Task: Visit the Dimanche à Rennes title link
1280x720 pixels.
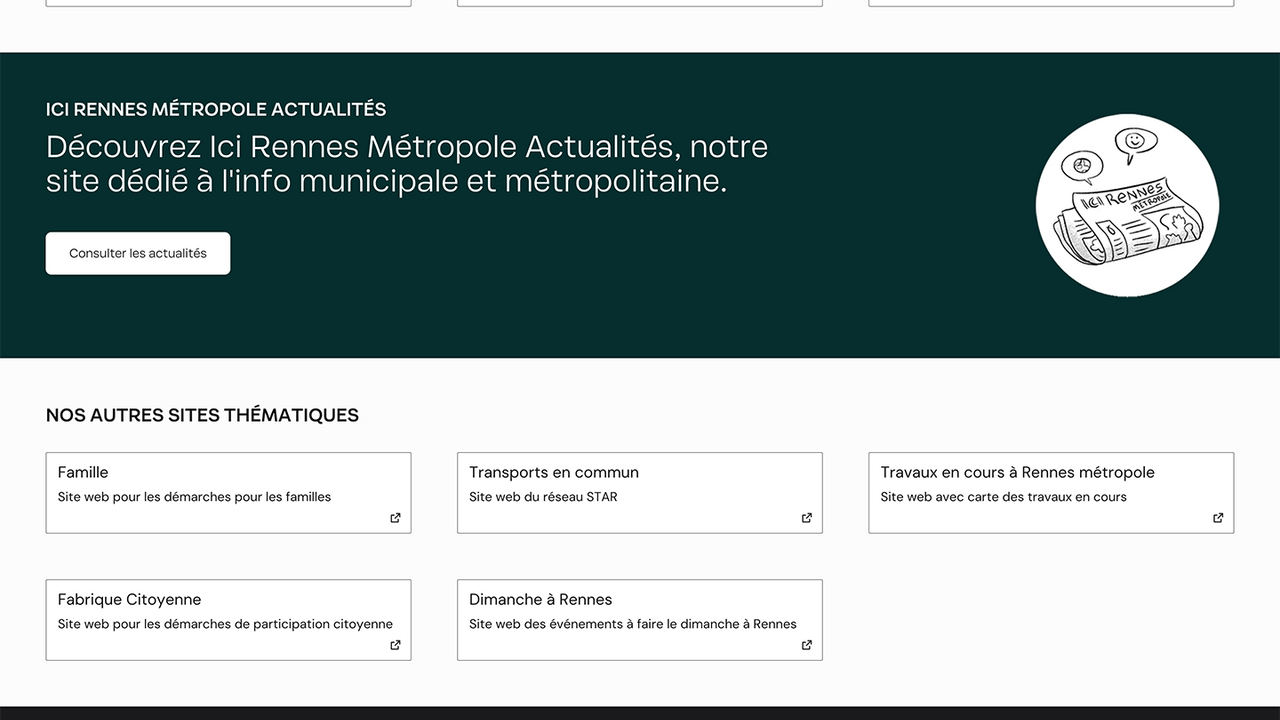Action: 540,599
